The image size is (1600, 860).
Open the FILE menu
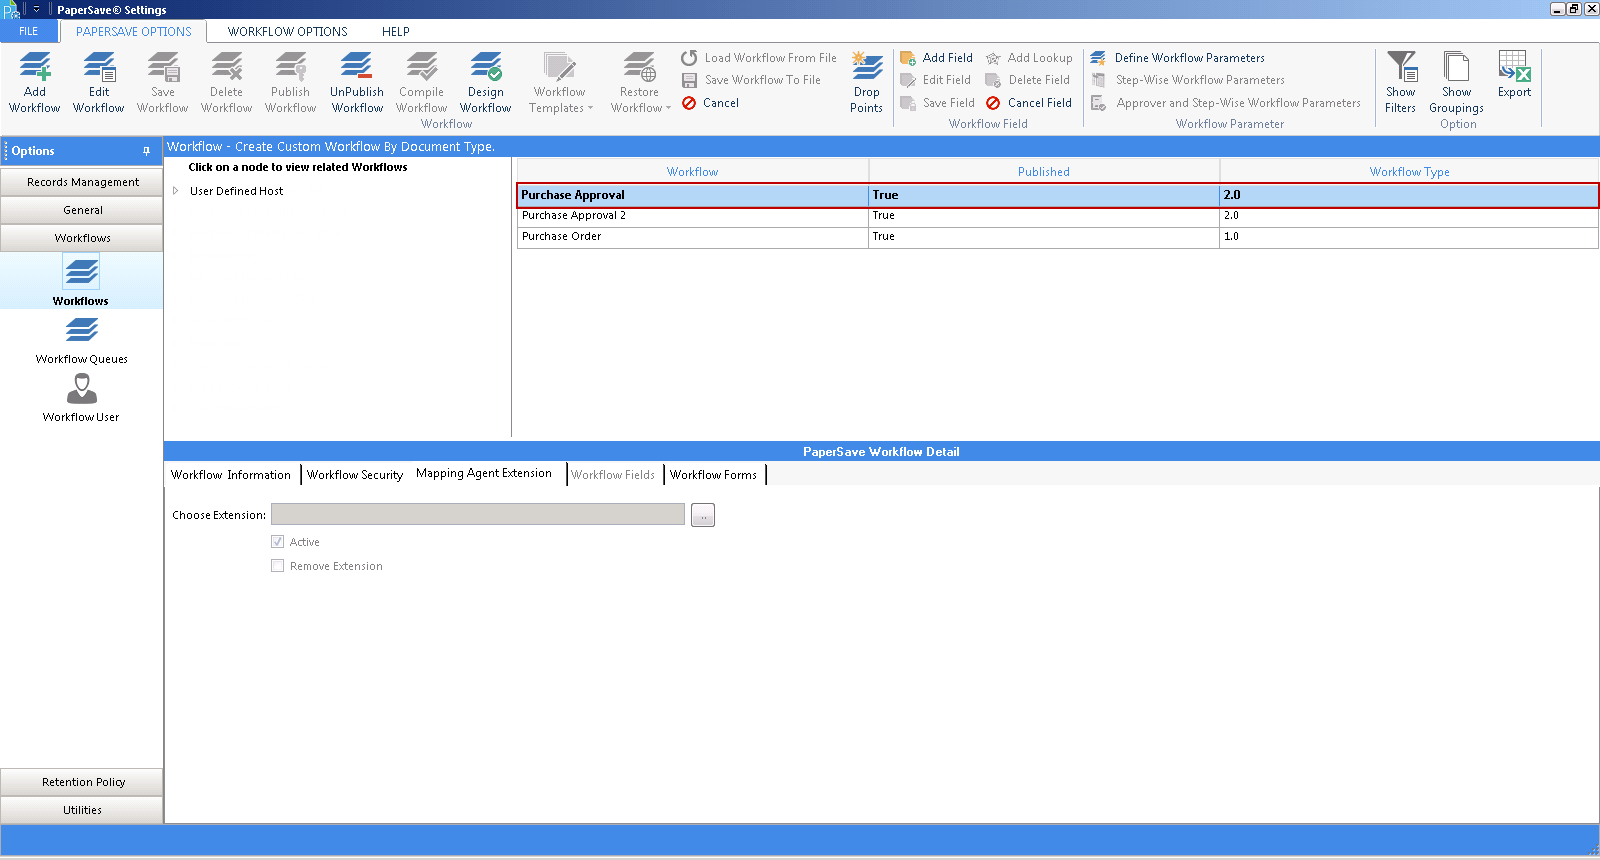(x=29, y=31)
